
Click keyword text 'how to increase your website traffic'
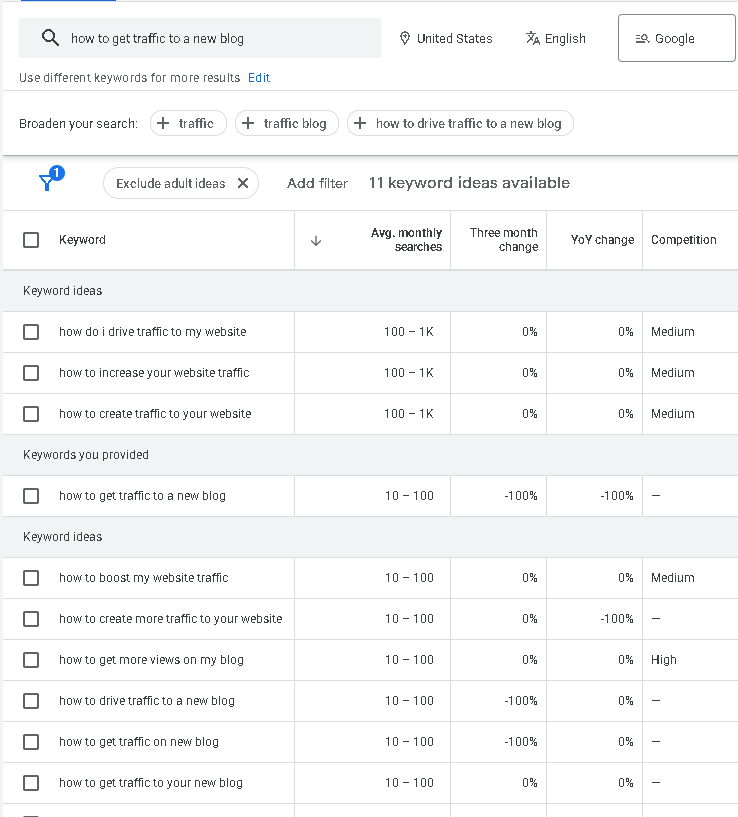coord(154,373)
